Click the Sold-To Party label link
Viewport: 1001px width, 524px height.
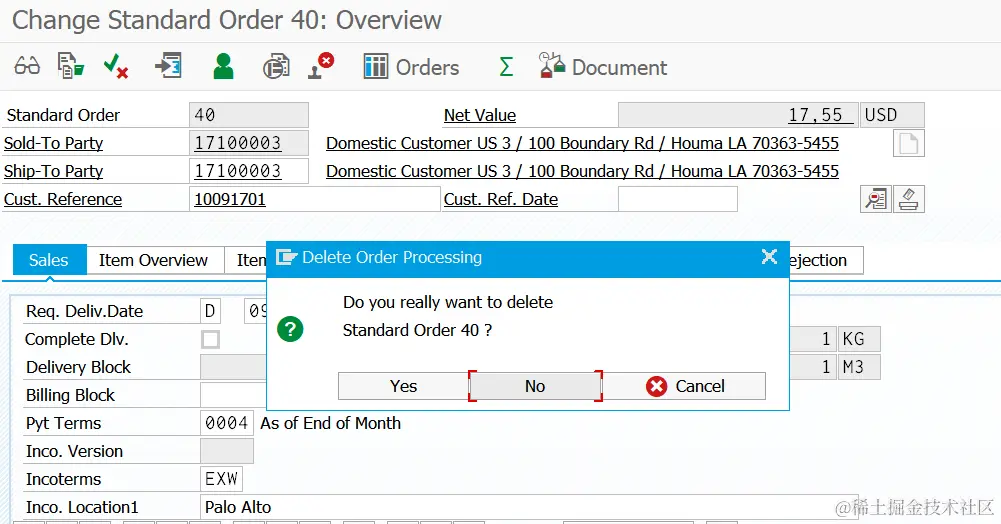(x=54, y=143)
